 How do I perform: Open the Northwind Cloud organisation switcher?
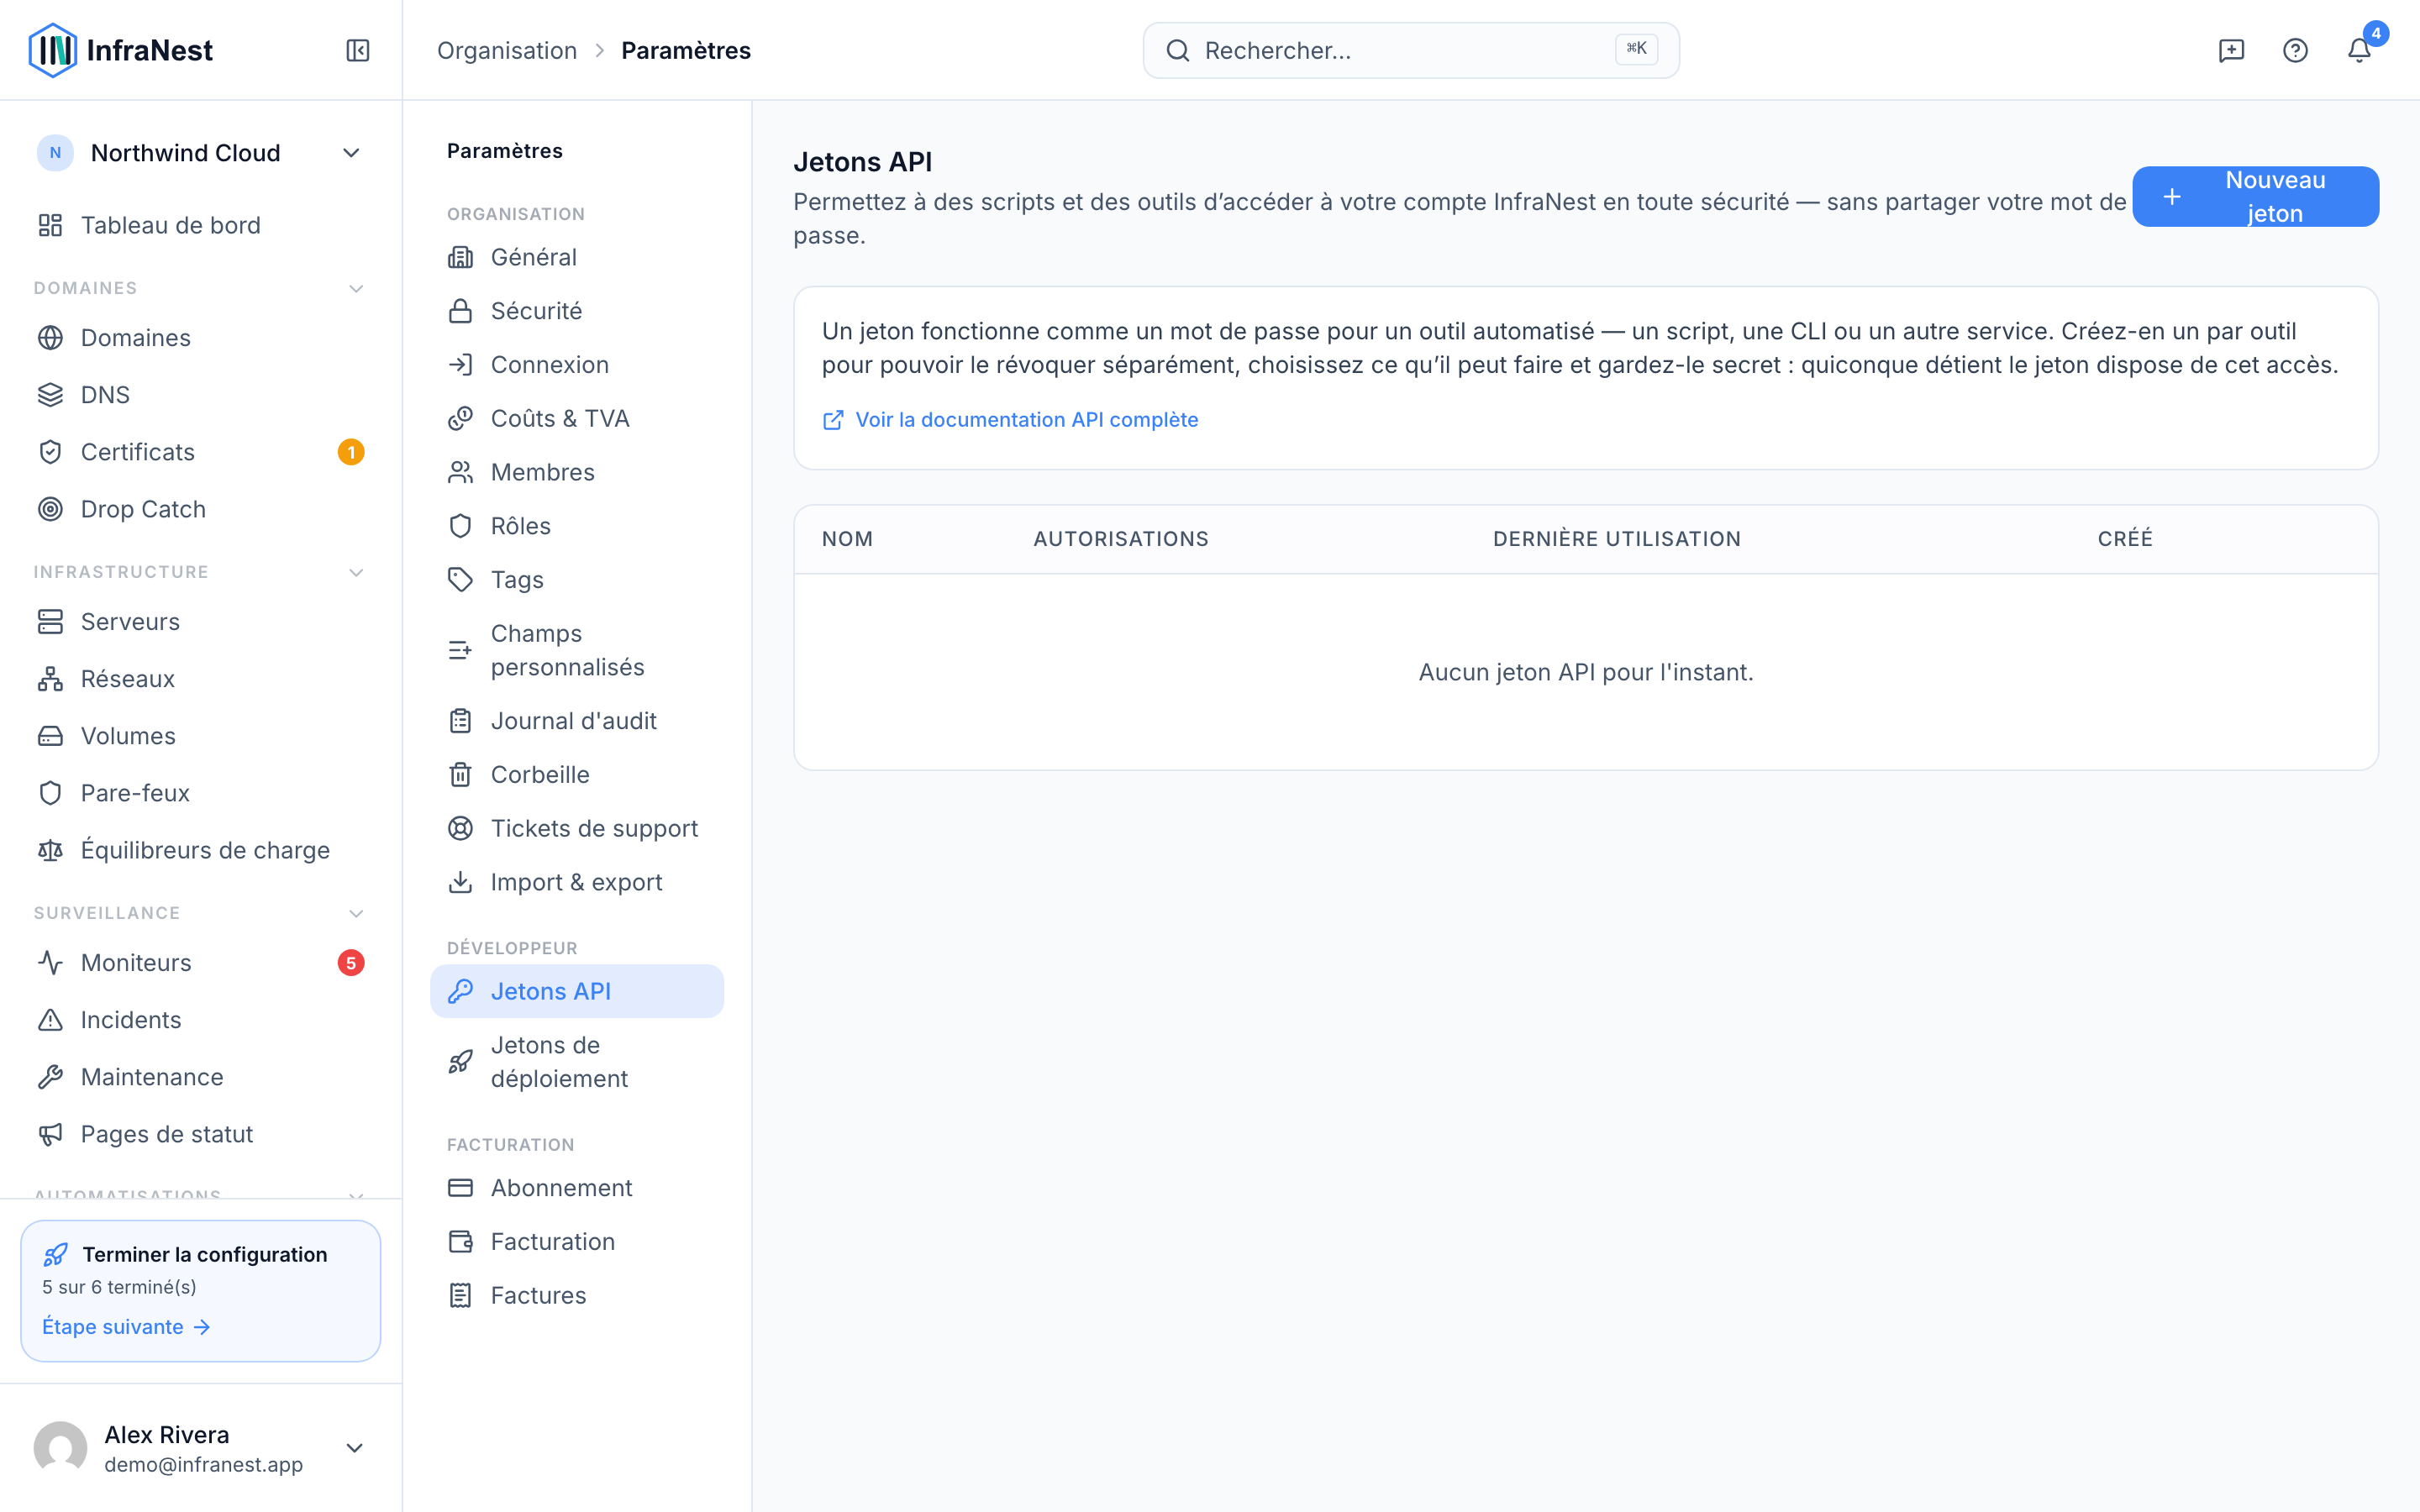click(200, 153)
